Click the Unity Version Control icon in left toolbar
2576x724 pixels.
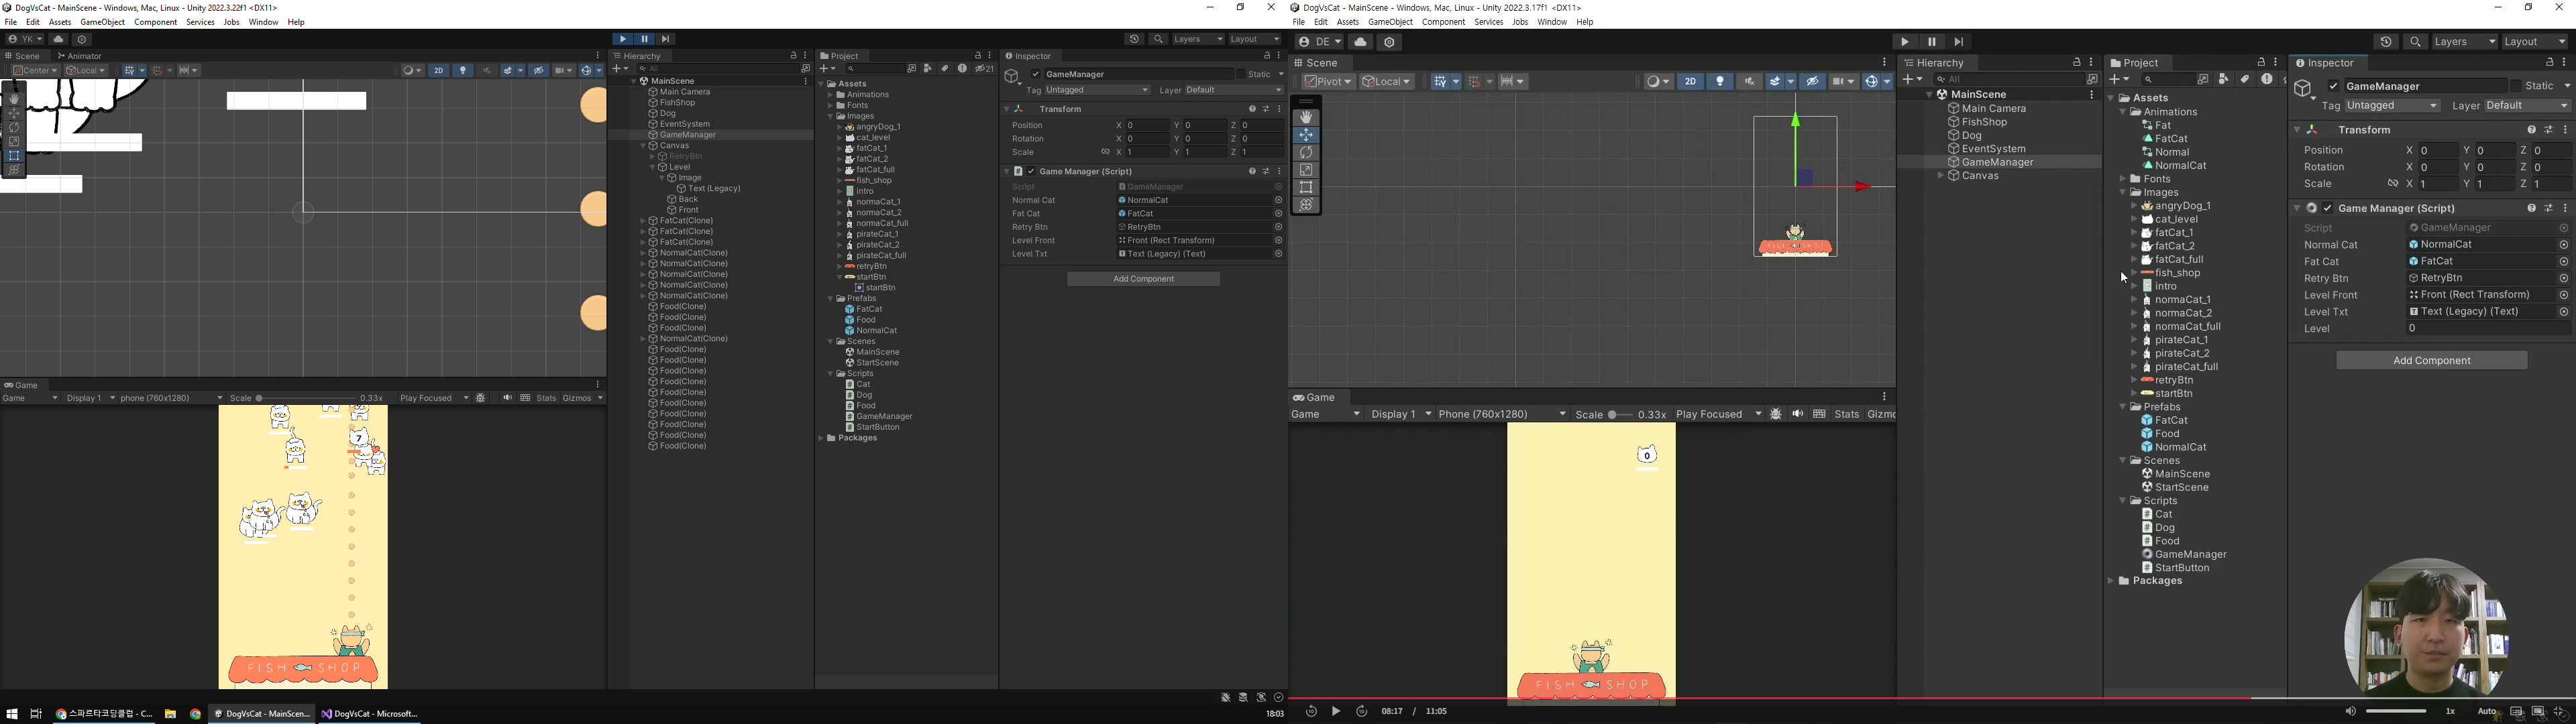point(83,39)
